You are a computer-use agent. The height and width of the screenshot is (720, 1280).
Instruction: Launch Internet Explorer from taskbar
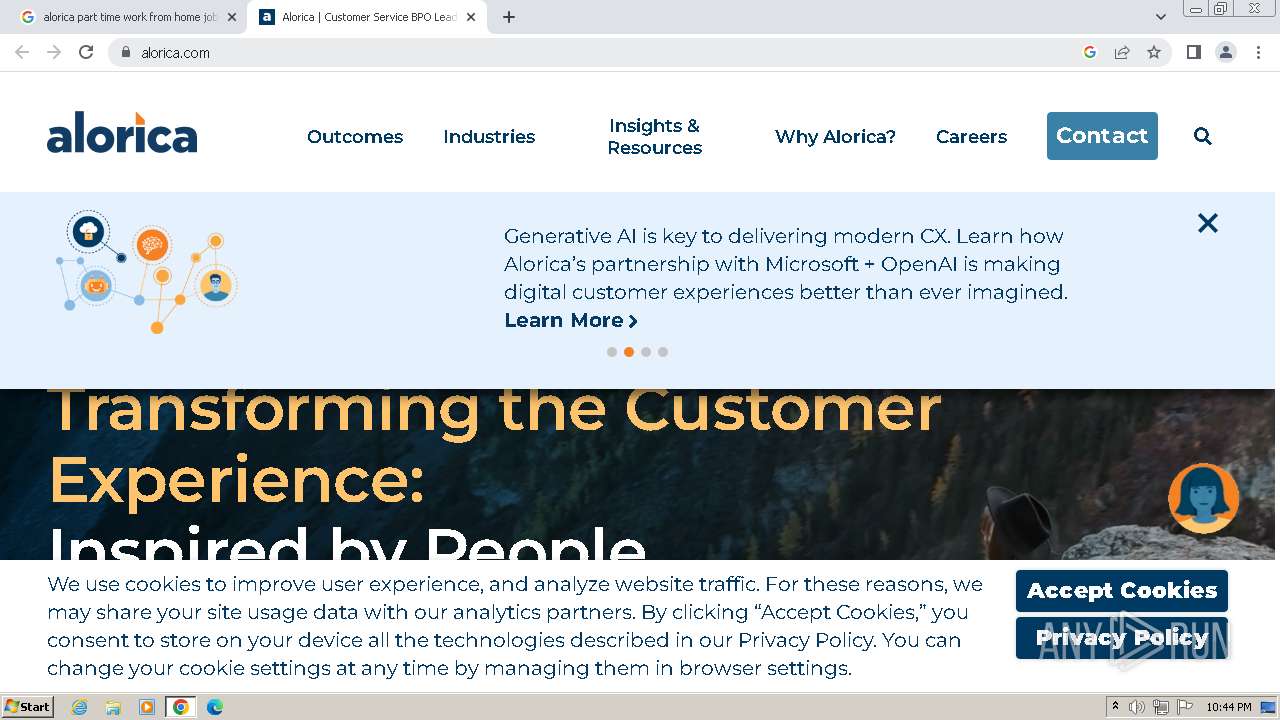pyautogui.click(x=79, y=707)
